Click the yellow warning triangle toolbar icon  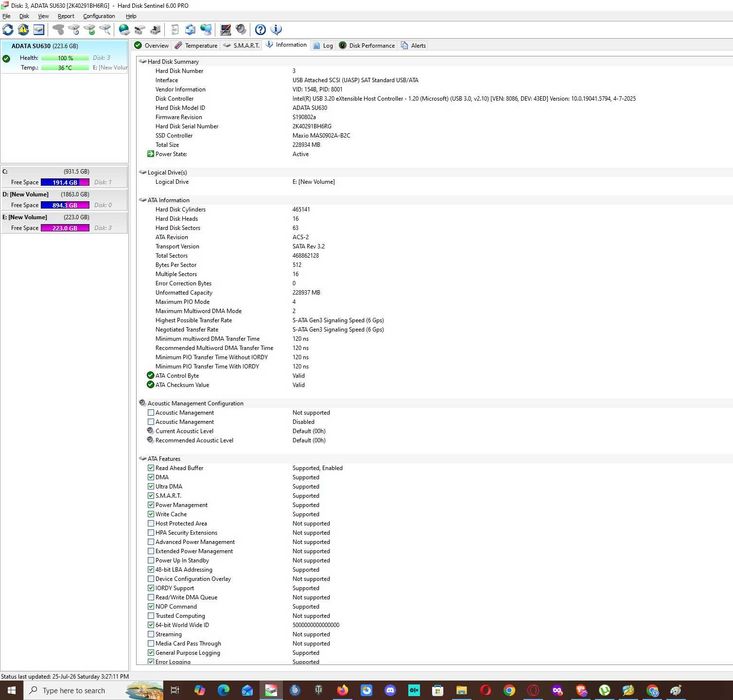pyautogui.click(x=23, y=30)
